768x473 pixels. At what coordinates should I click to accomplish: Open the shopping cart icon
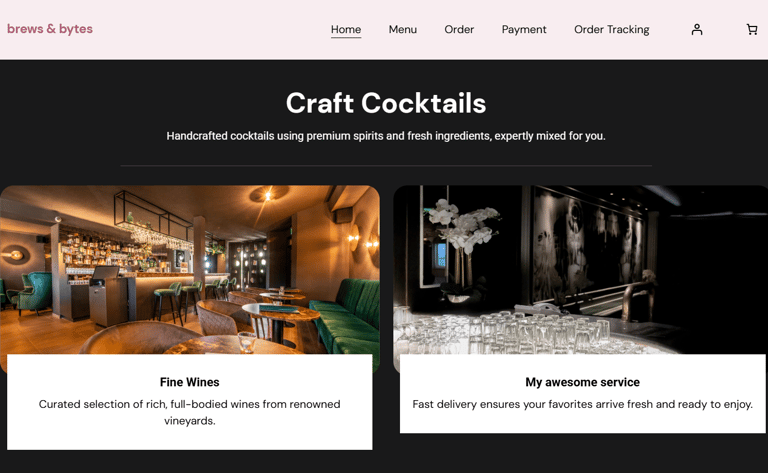[x=751, y=29]
